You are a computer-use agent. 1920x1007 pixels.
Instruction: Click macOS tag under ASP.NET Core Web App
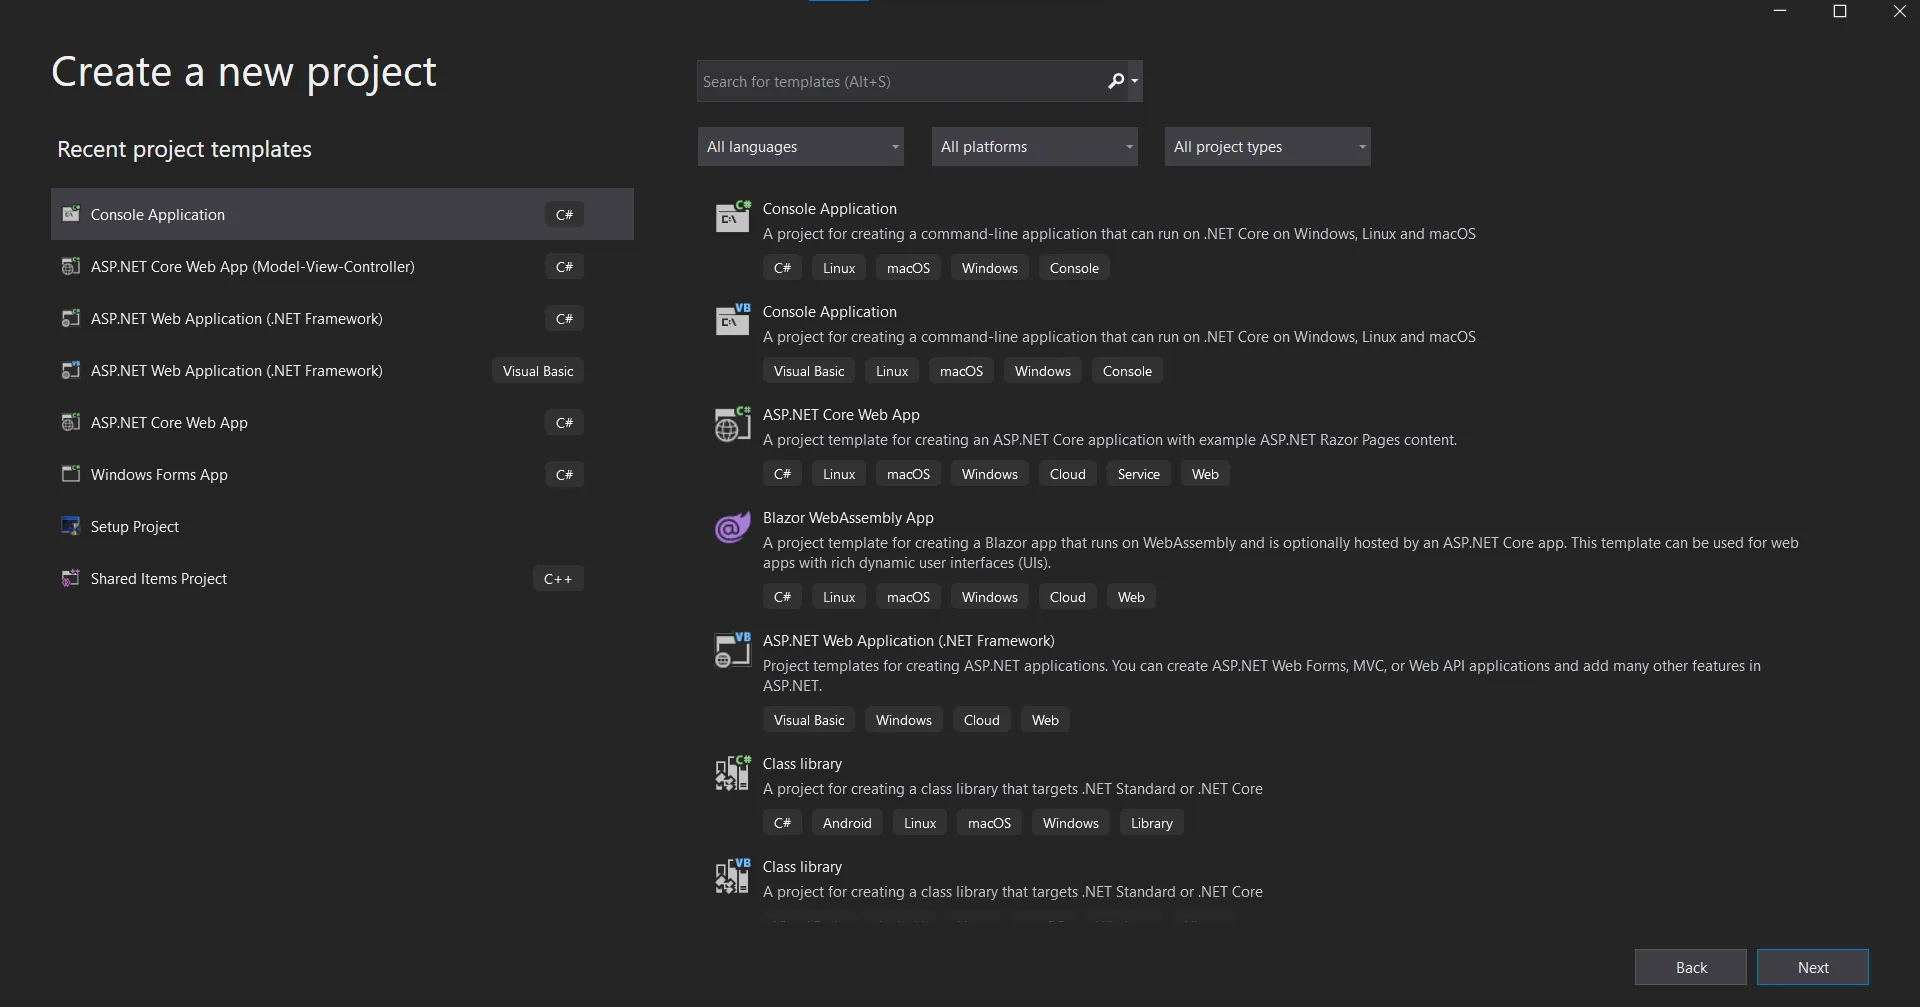point(908,474)
